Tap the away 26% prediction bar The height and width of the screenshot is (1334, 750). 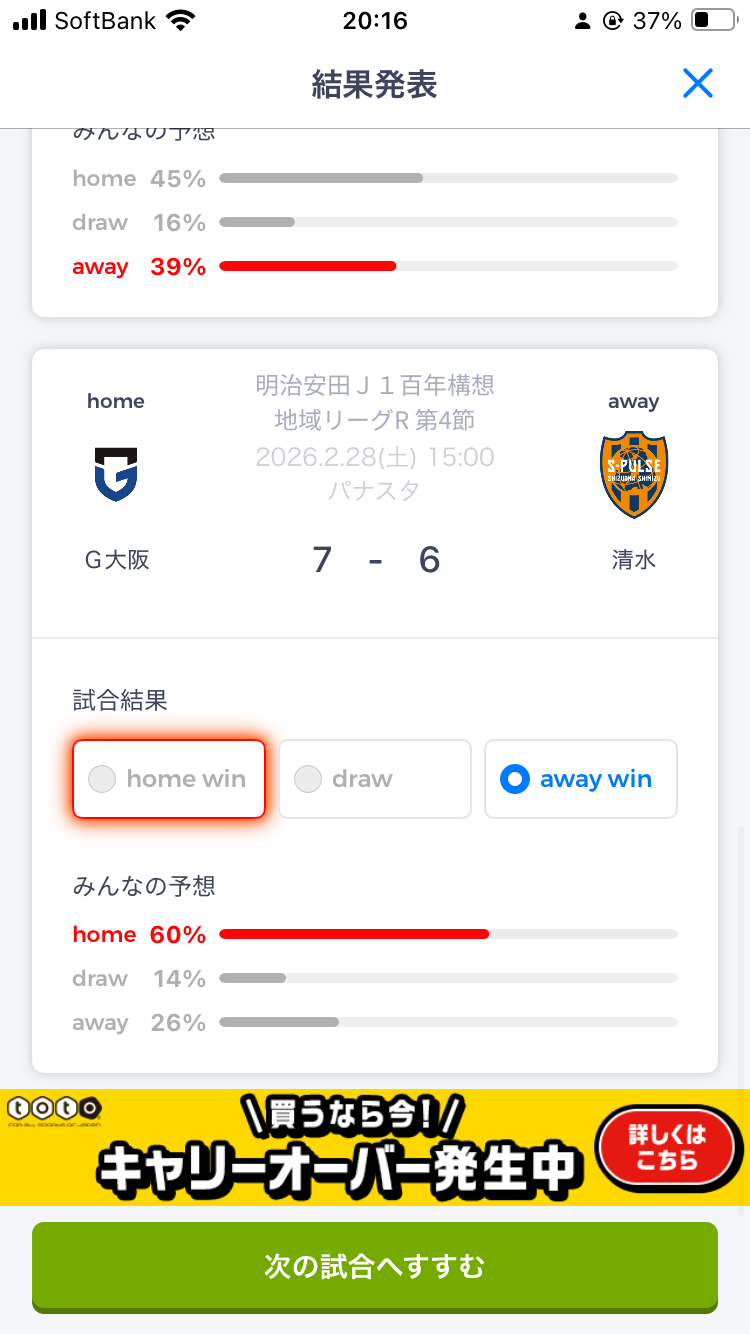(448, 1022)
